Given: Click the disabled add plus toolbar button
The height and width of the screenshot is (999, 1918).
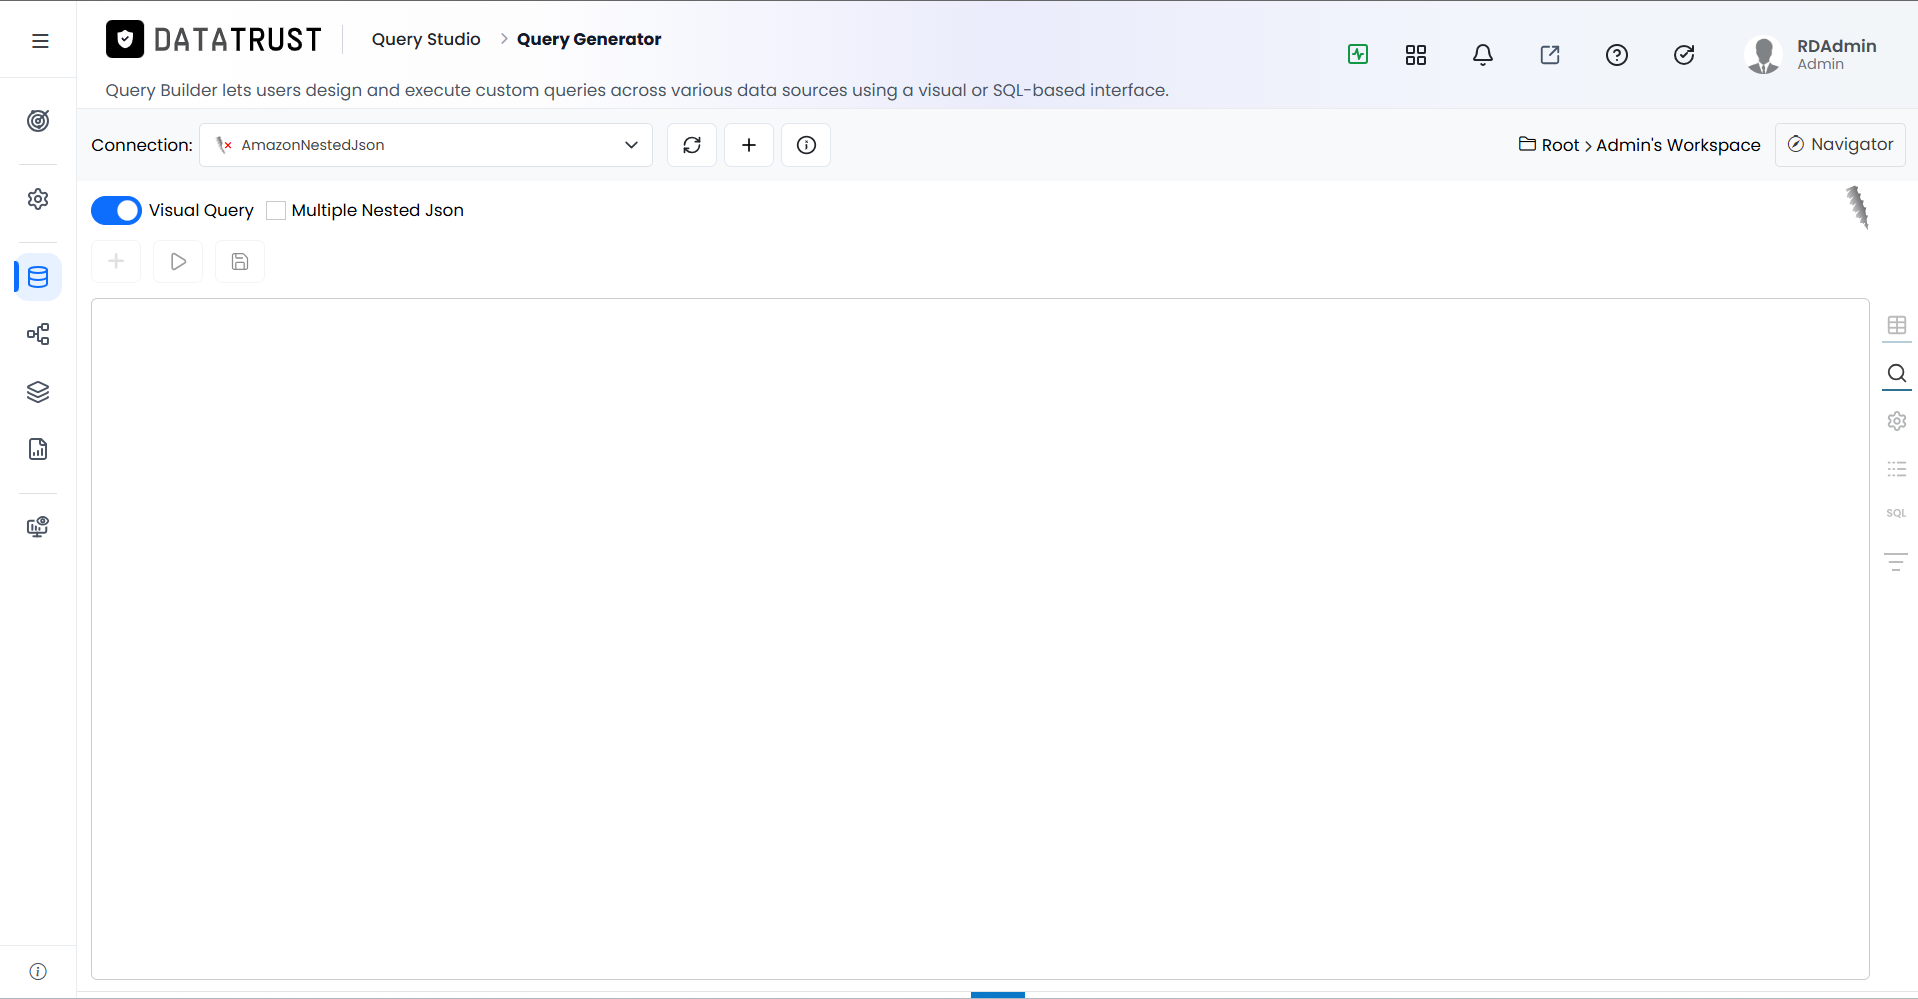Looking at the screenshot, I should point(116,262).
